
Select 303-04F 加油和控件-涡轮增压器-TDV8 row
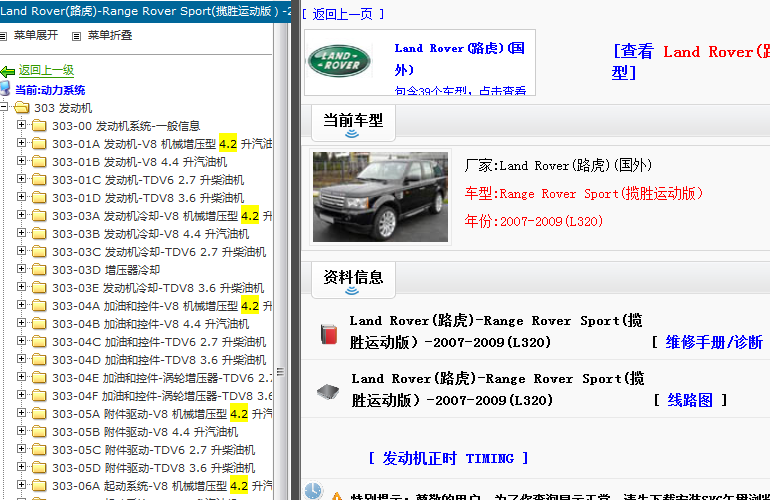[x=162, y=396]
